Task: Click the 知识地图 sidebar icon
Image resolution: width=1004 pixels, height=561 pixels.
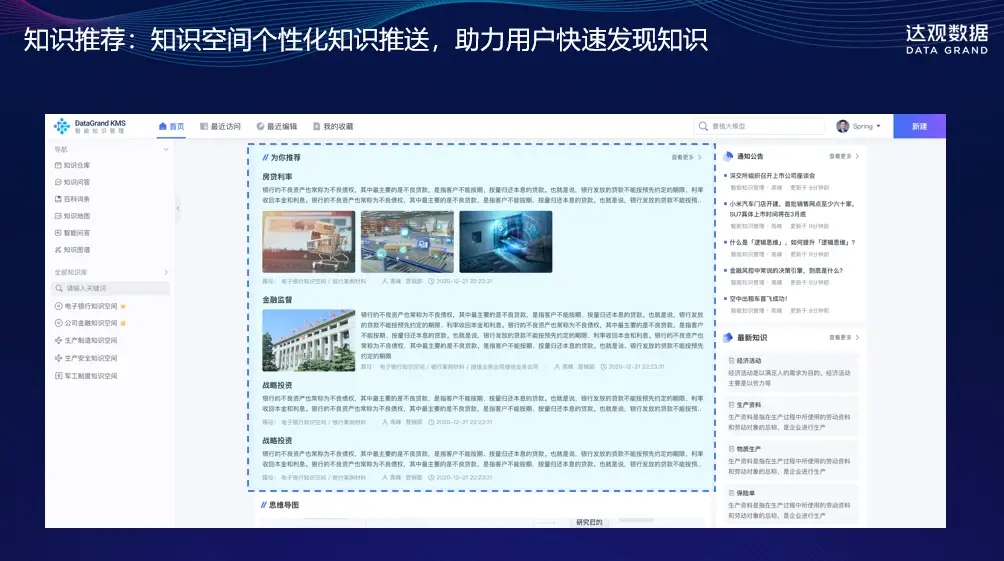Action: tap(58, 216)
